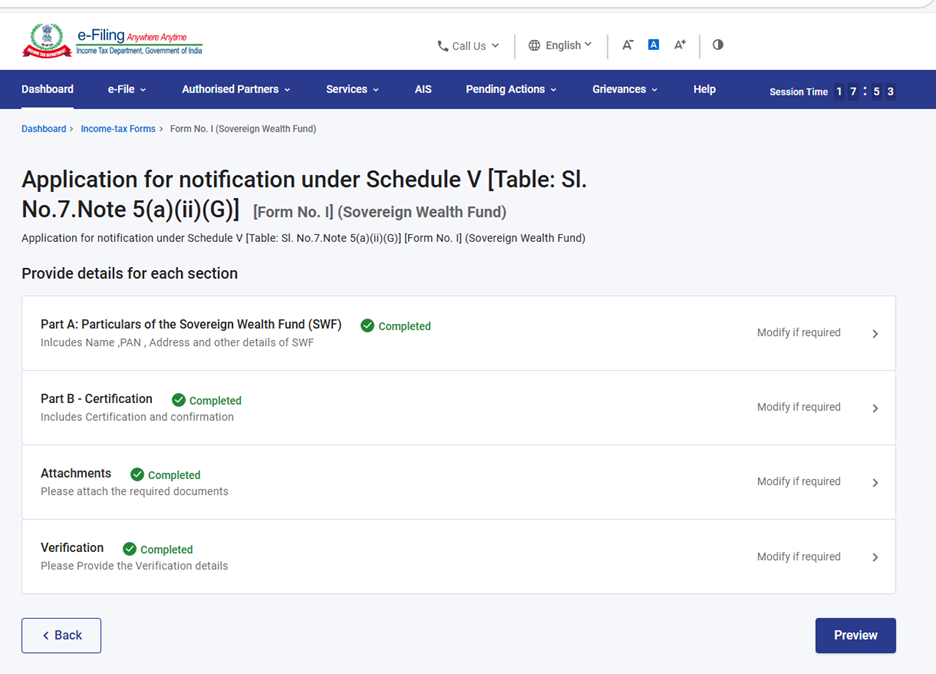The image size is (936, 674).
Task: Expand the Attachments section chevron
Action: 875,483
